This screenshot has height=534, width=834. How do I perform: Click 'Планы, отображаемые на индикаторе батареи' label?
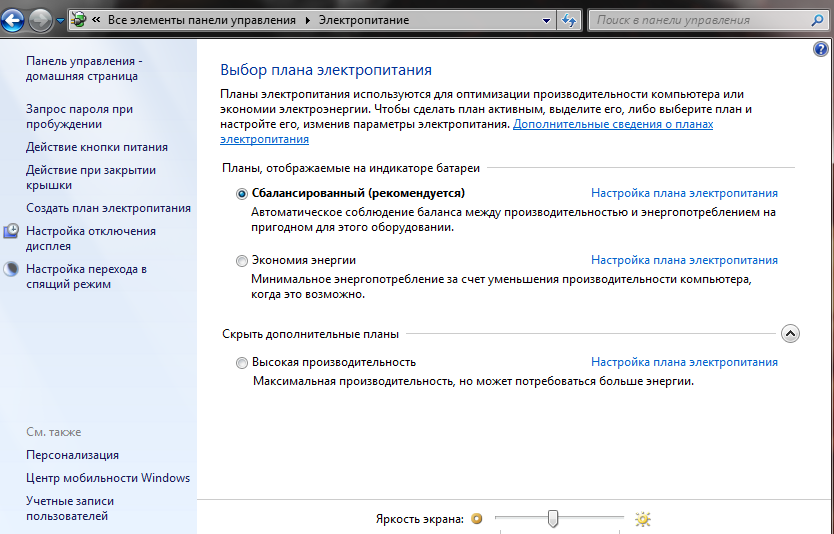click(x=351, y=168)
